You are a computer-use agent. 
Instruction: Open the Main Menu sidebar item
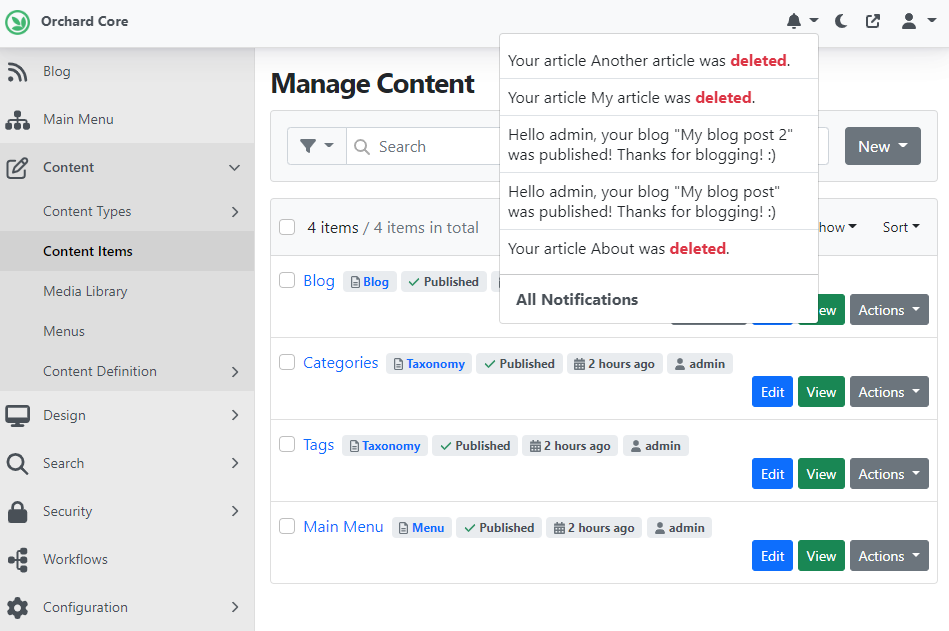(x=127, y=120)
